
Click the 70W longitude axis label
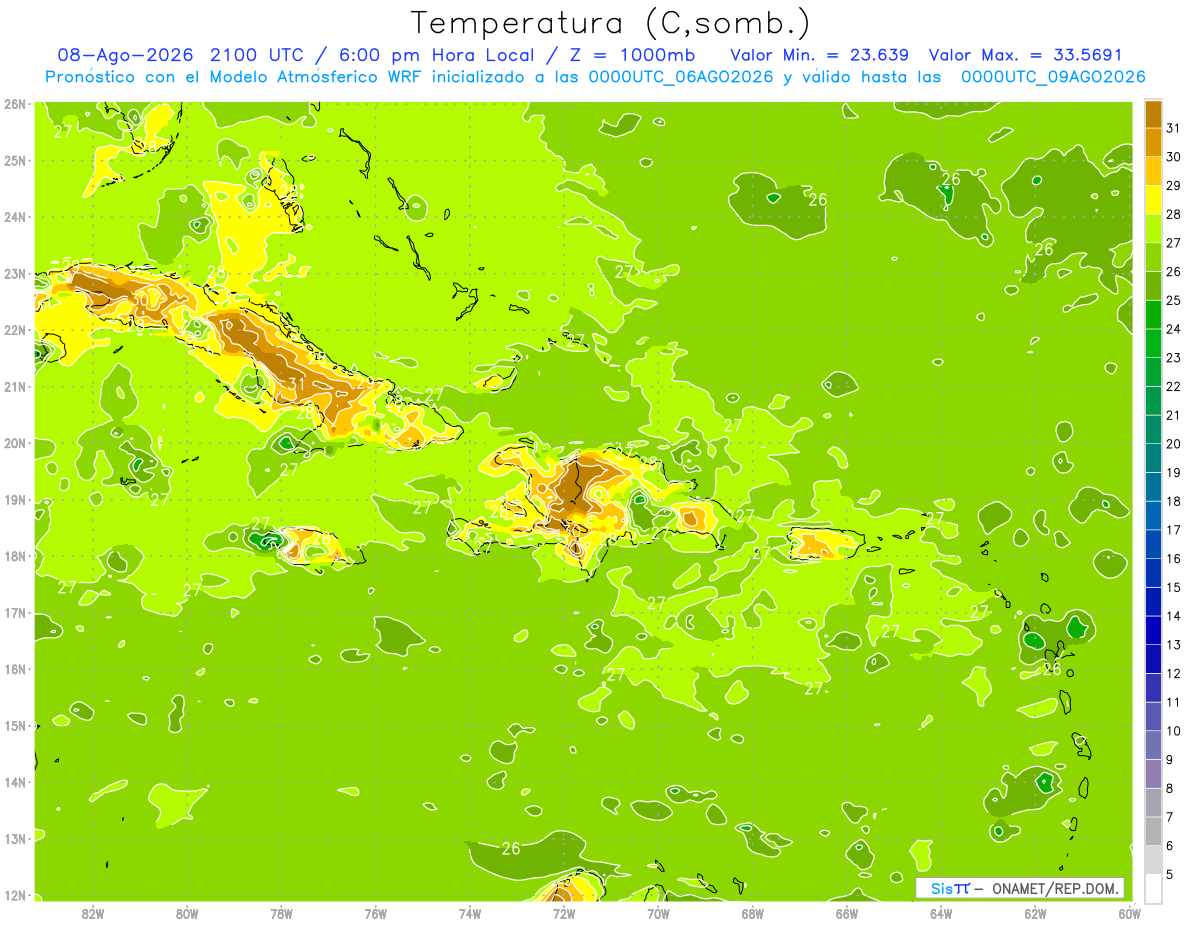pos(658,913)
